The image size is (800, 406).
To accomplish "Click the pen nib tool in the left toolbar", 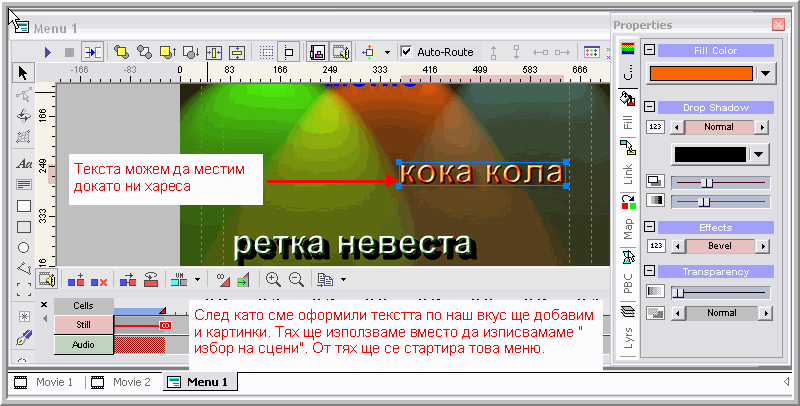I will tap(24, 337).
